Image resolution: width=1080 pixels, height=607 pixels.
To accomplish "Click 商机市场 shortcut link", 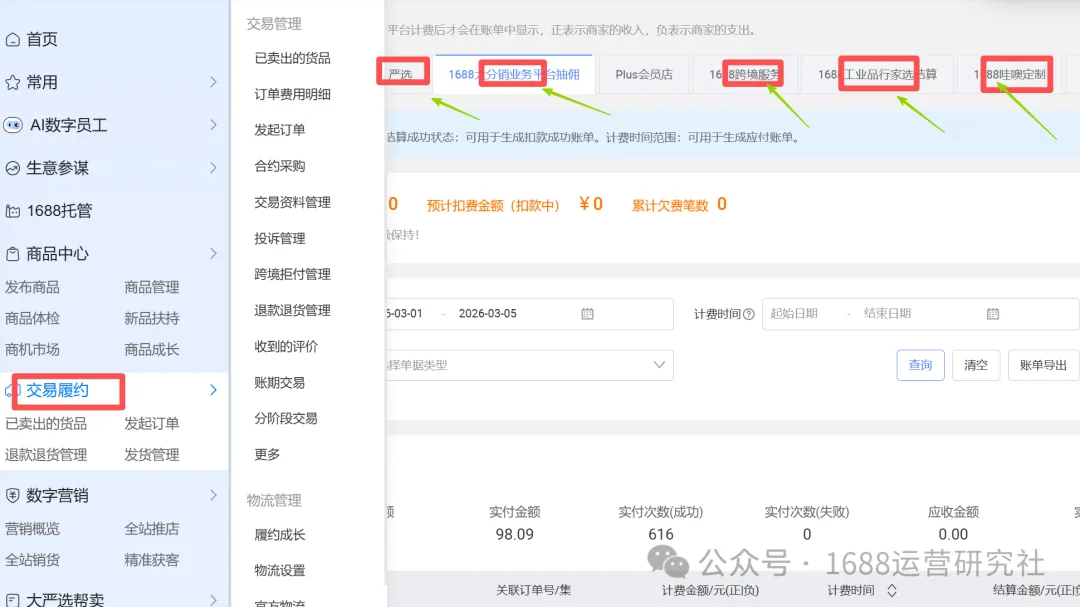I will (32, 350).
